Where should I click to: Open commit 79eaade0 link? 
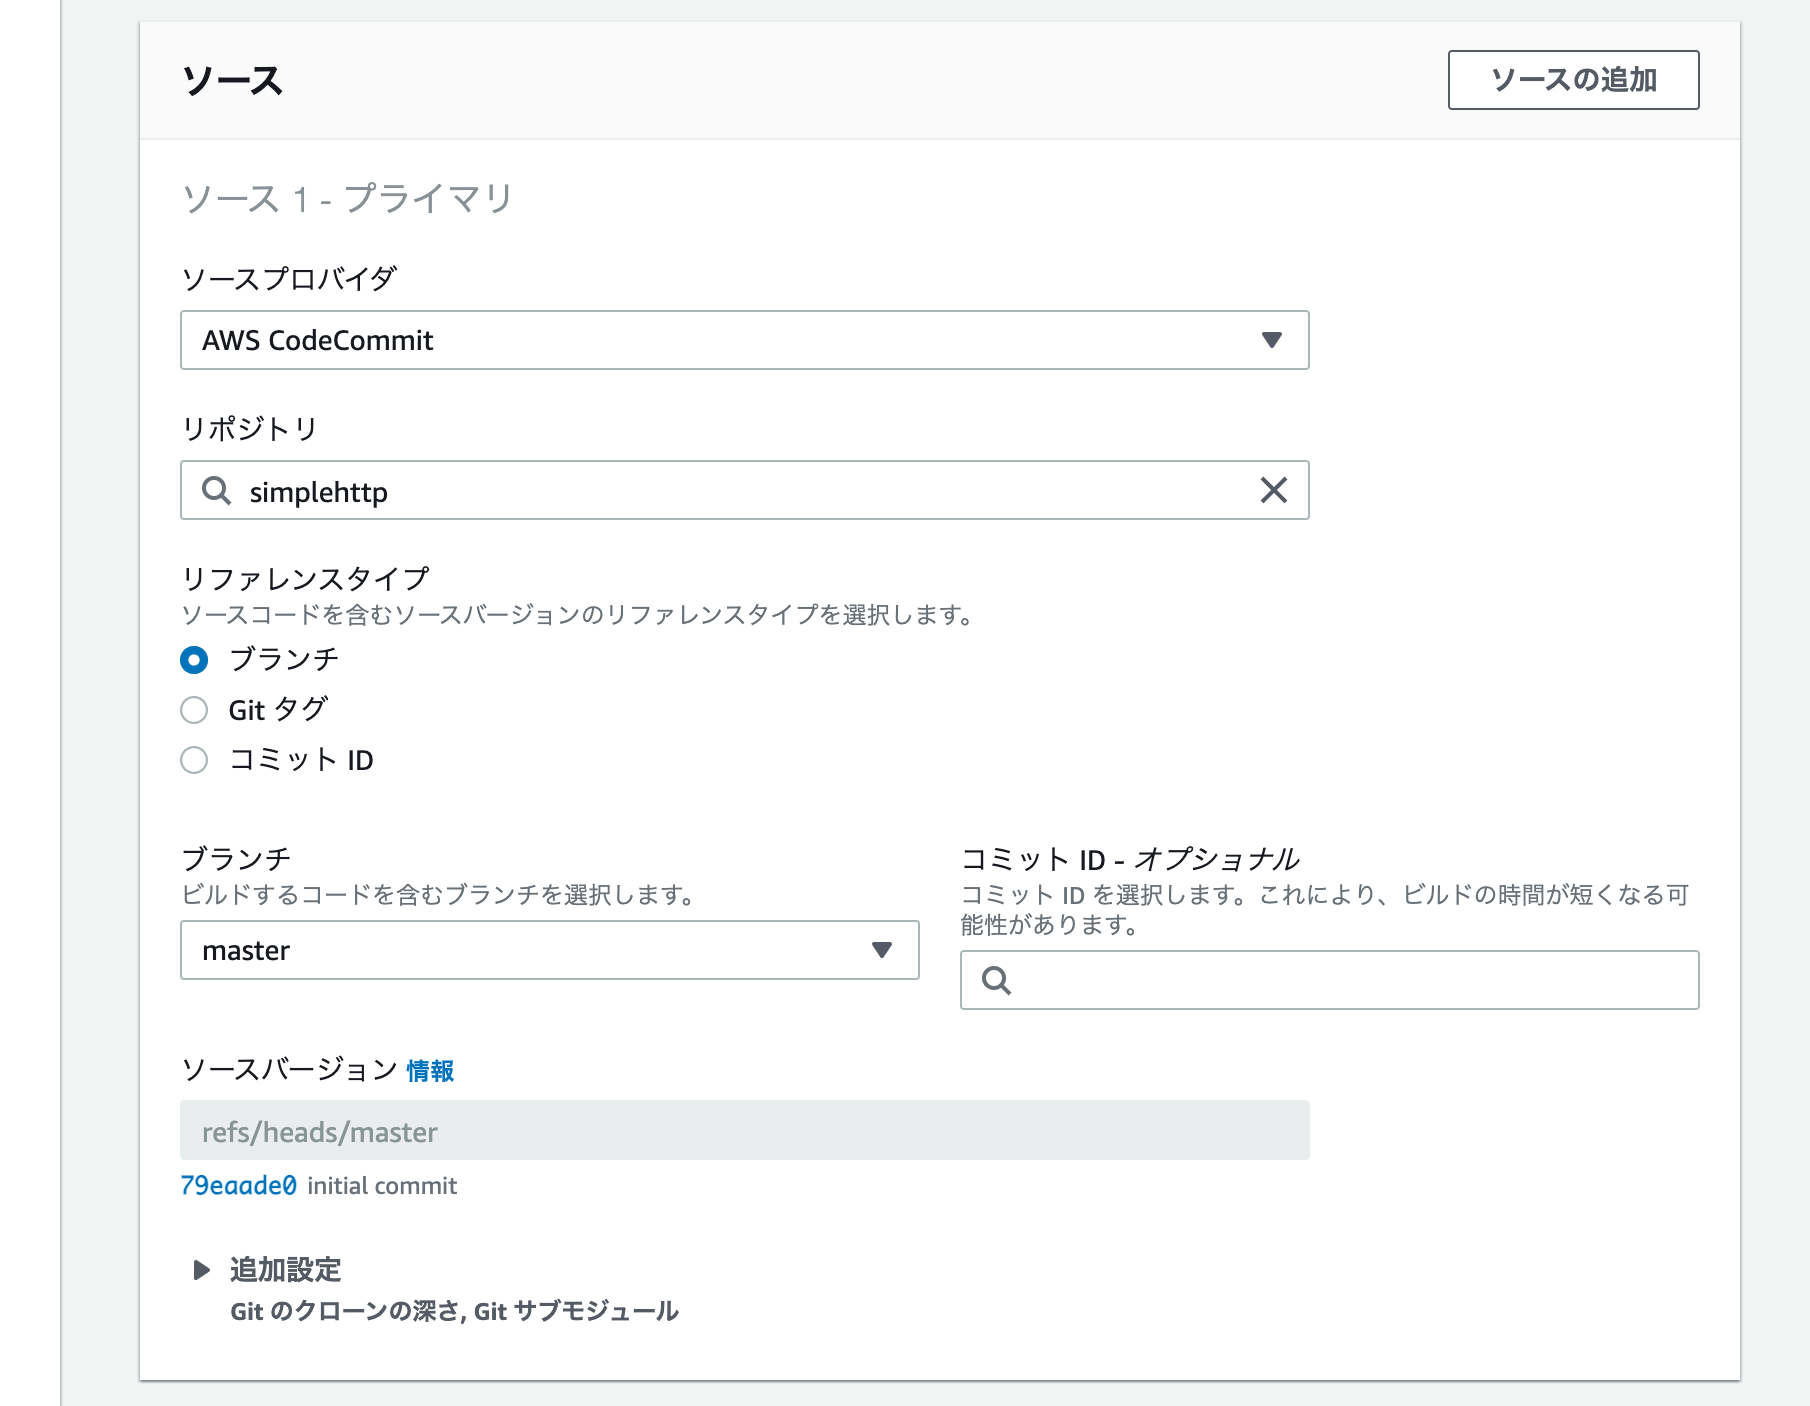(x=240, y=1186)
